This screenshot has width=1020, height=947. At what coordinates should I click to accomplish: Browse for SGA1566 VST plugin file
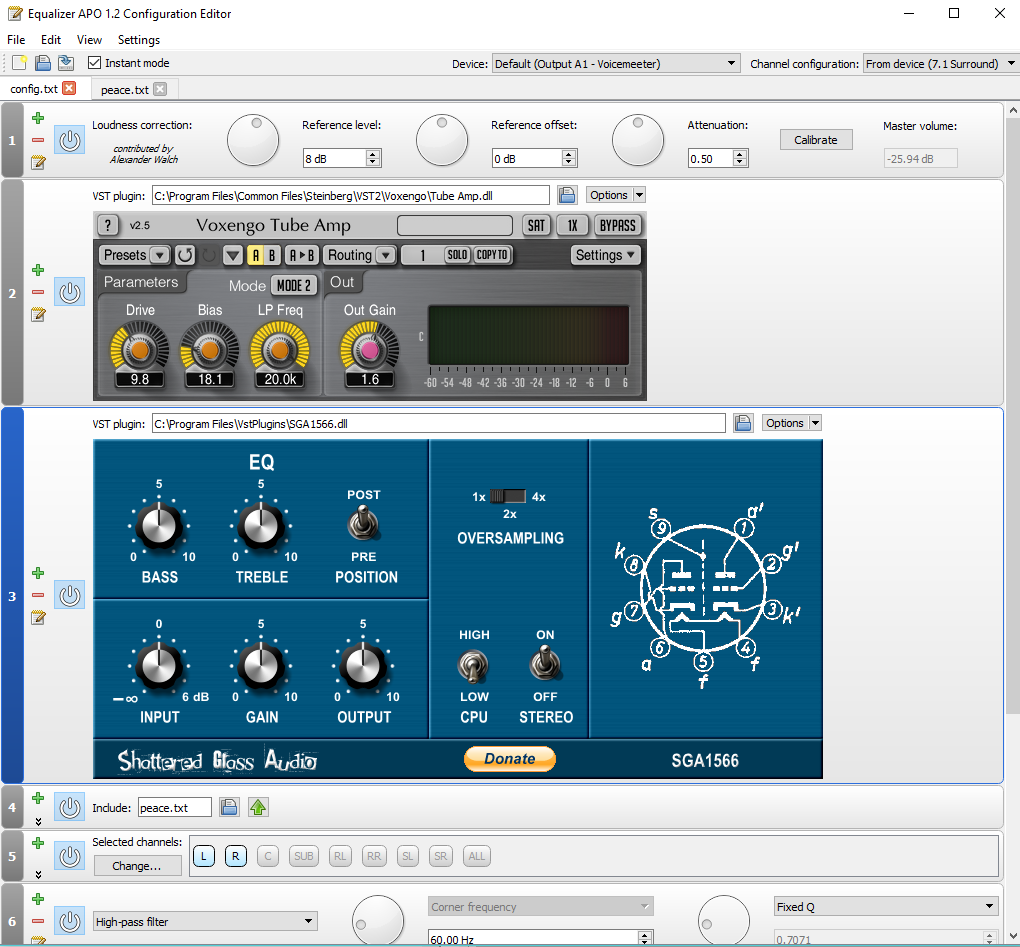click(x=743, y=423)
